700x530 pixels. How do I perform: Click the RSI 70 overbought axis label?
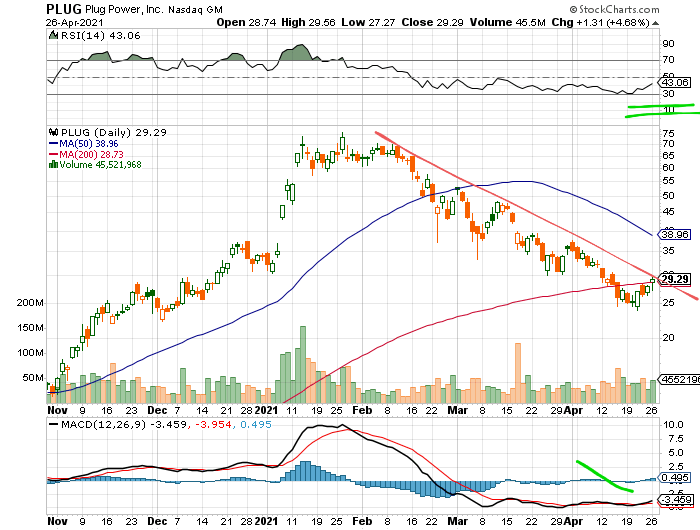[x=668, y=60]
